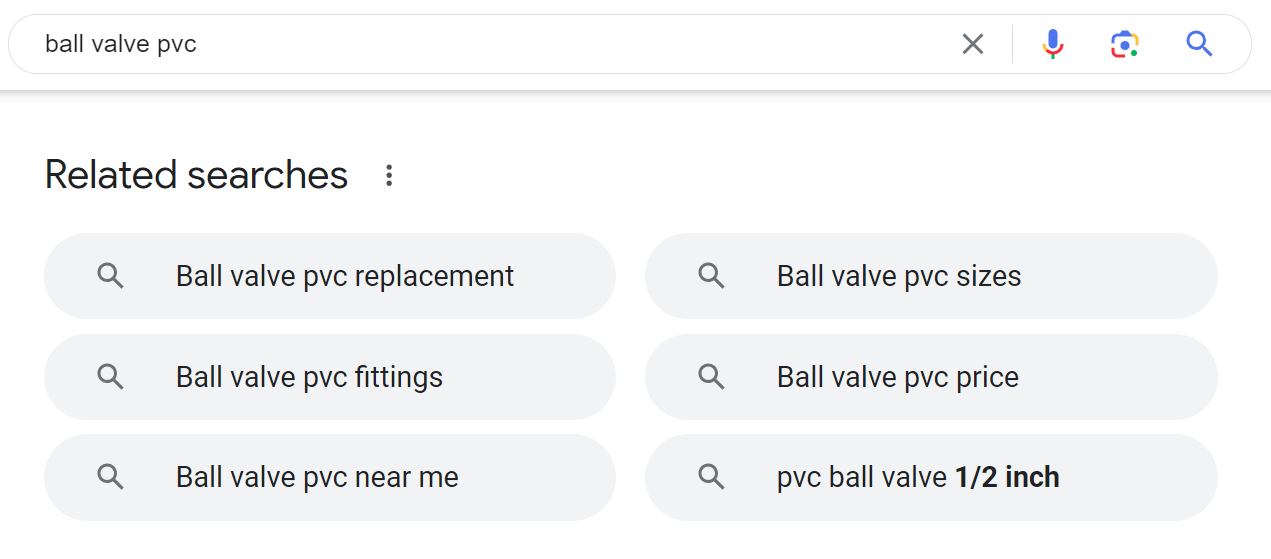Choose the "pvc ball valve 1/2 inch" suggestion
Image resolution: width=1271 pixels, height=559 pixels.
[917, 477]
